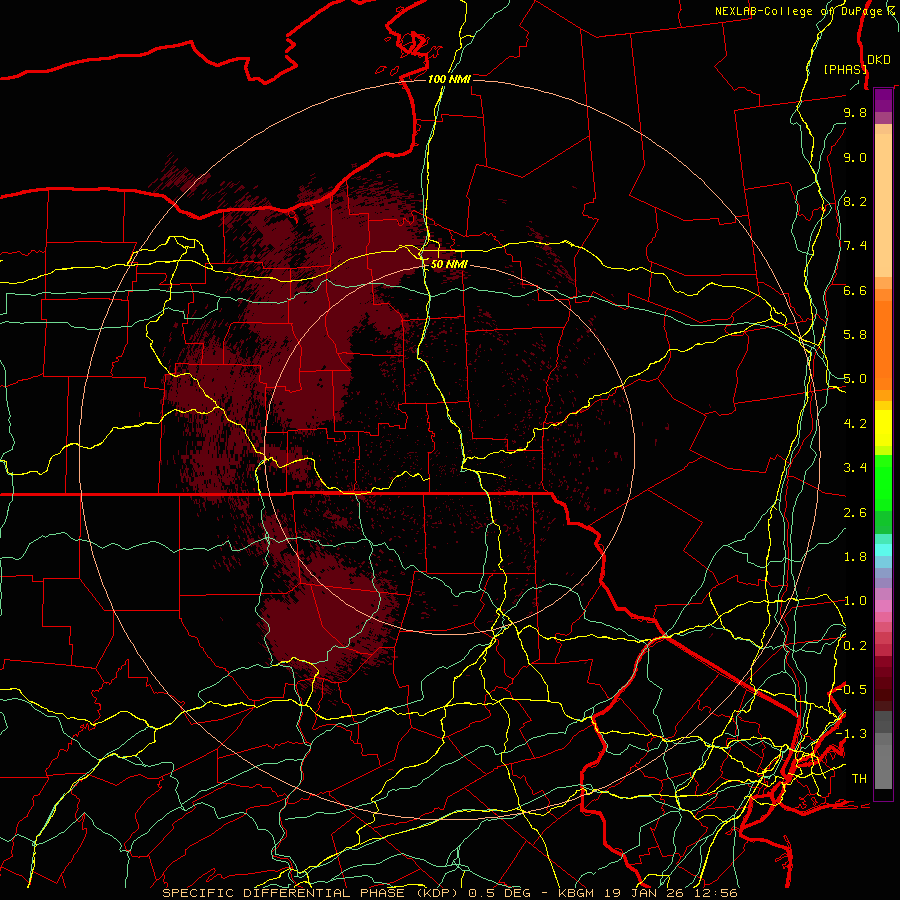Click the 8.2 legend value
The image size is (900, 900).
click(855, 201)
